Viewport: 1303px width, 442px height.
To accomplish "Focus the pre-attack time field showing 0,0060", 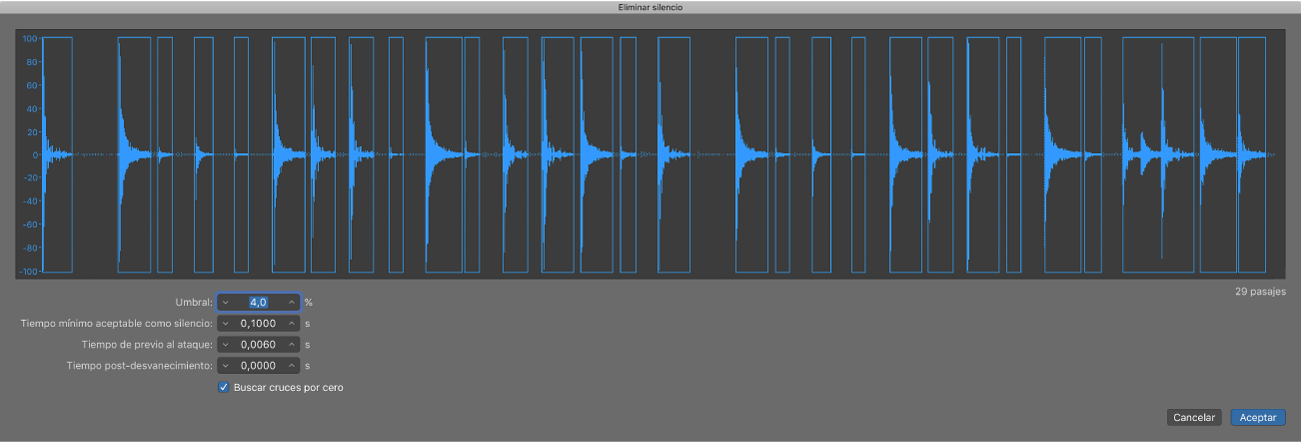I will click(259, 345).
